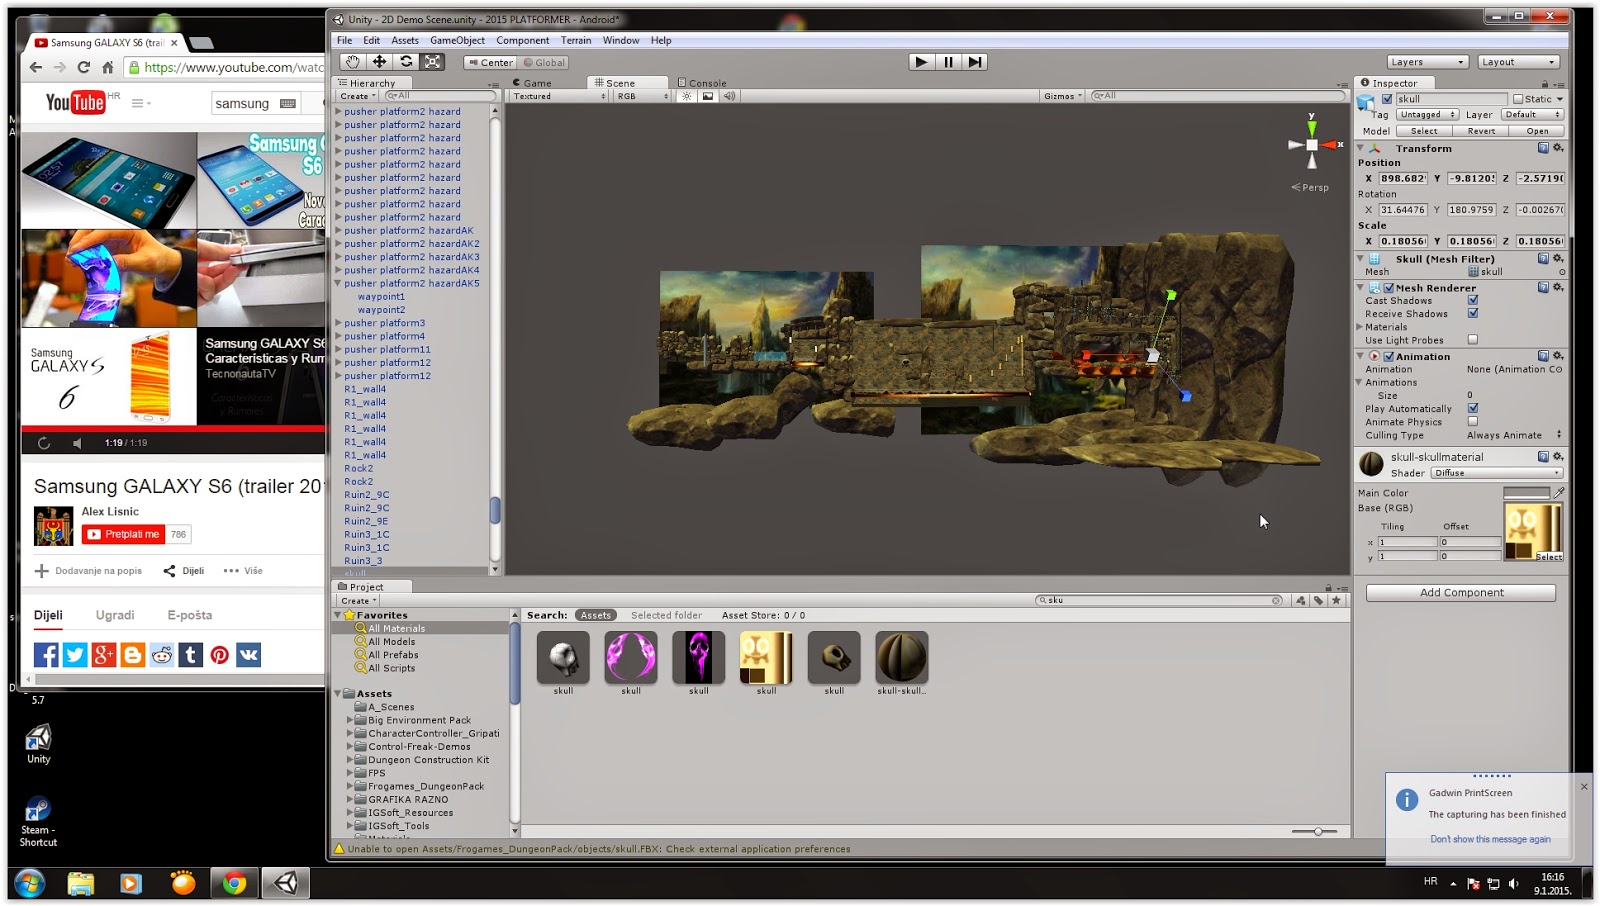The width and height of the screenshot is (1600, 906).
Task: Click the Pause button in Unity
Action: (948, 62)
